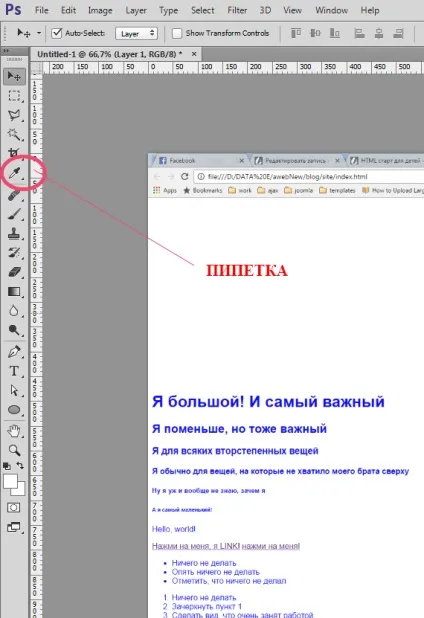The width and height of the screenshot is (424, 618).
Task: Open the Edit menu
Action: coord(68,10)
